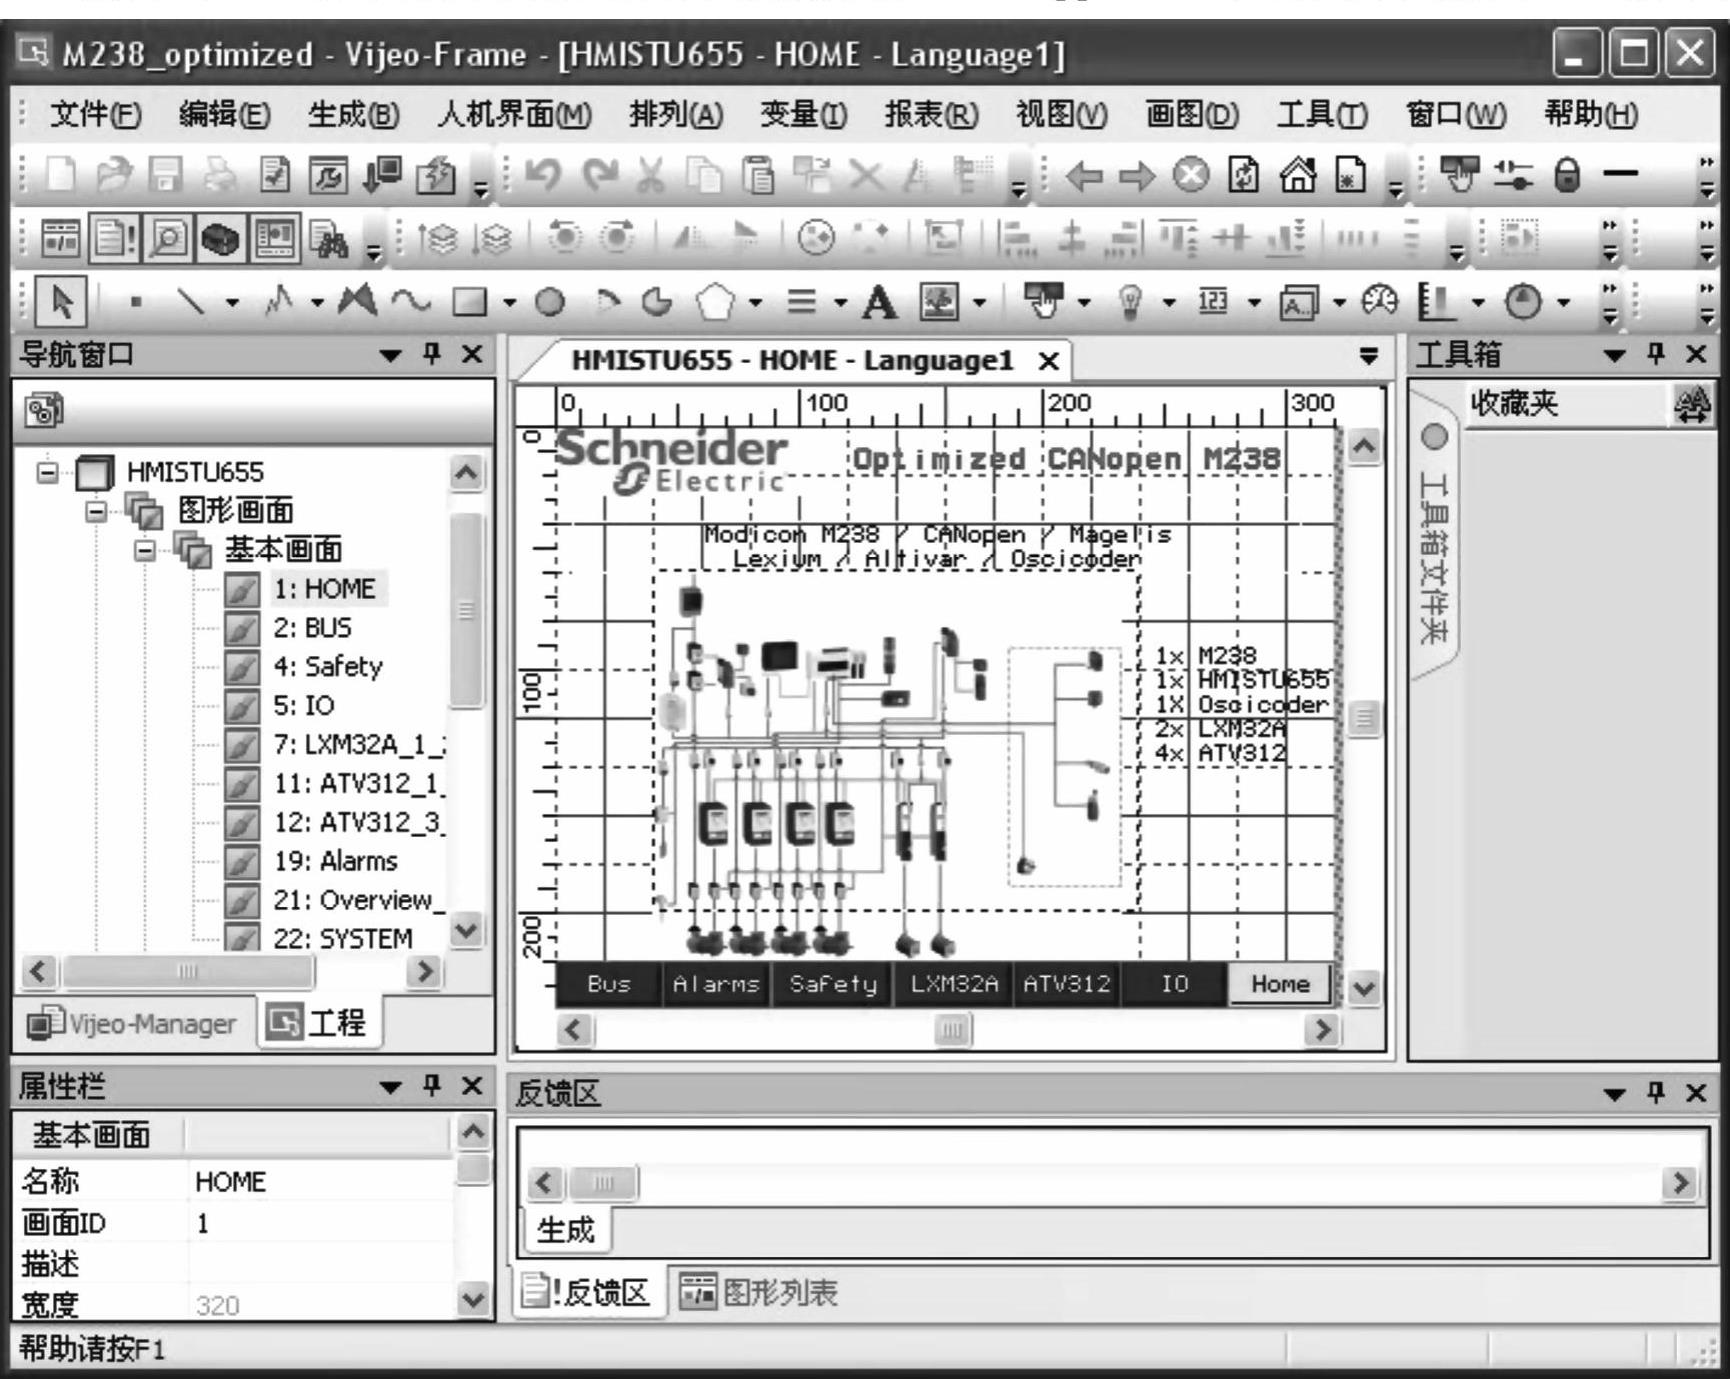
Task: Select the lamp bulb tool
Action: (x=1130, y=301)
